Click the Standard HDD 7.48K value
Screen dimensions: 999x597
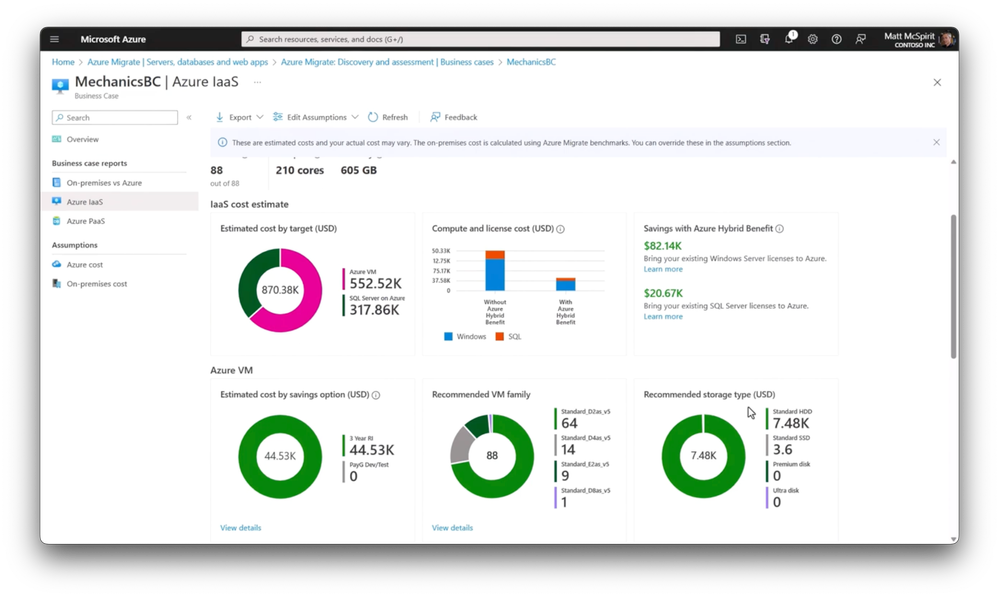tap(791, 423)
